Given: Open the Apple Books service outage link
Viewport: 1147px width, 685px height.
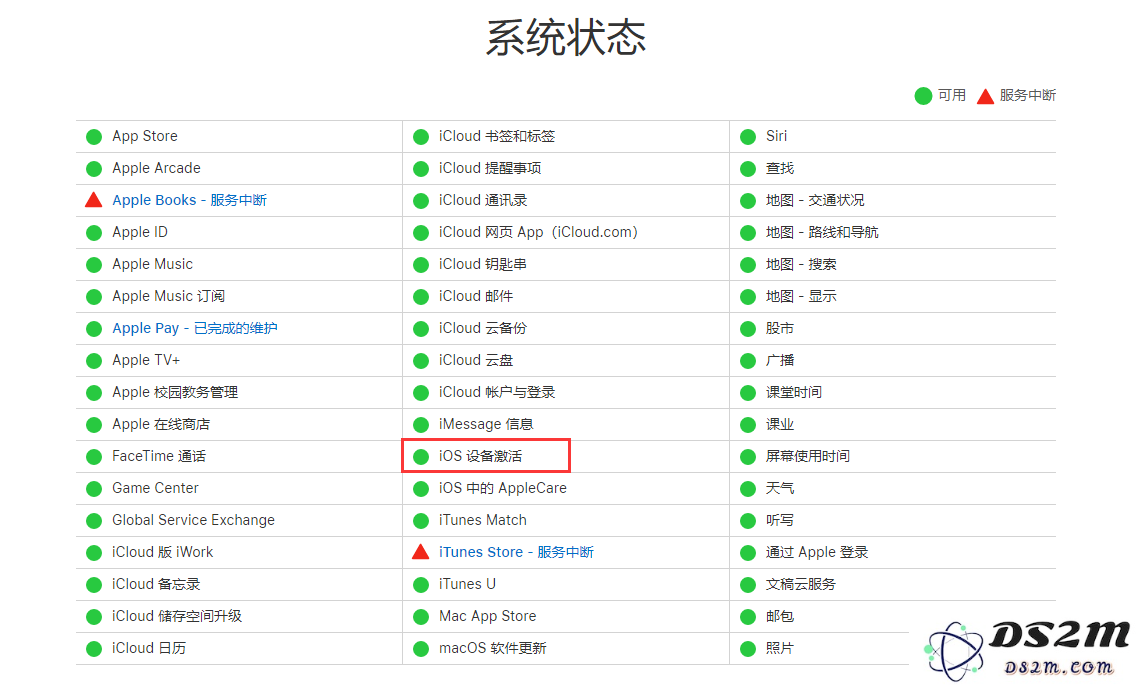Looking at the screenshot, I should (189, 200).
